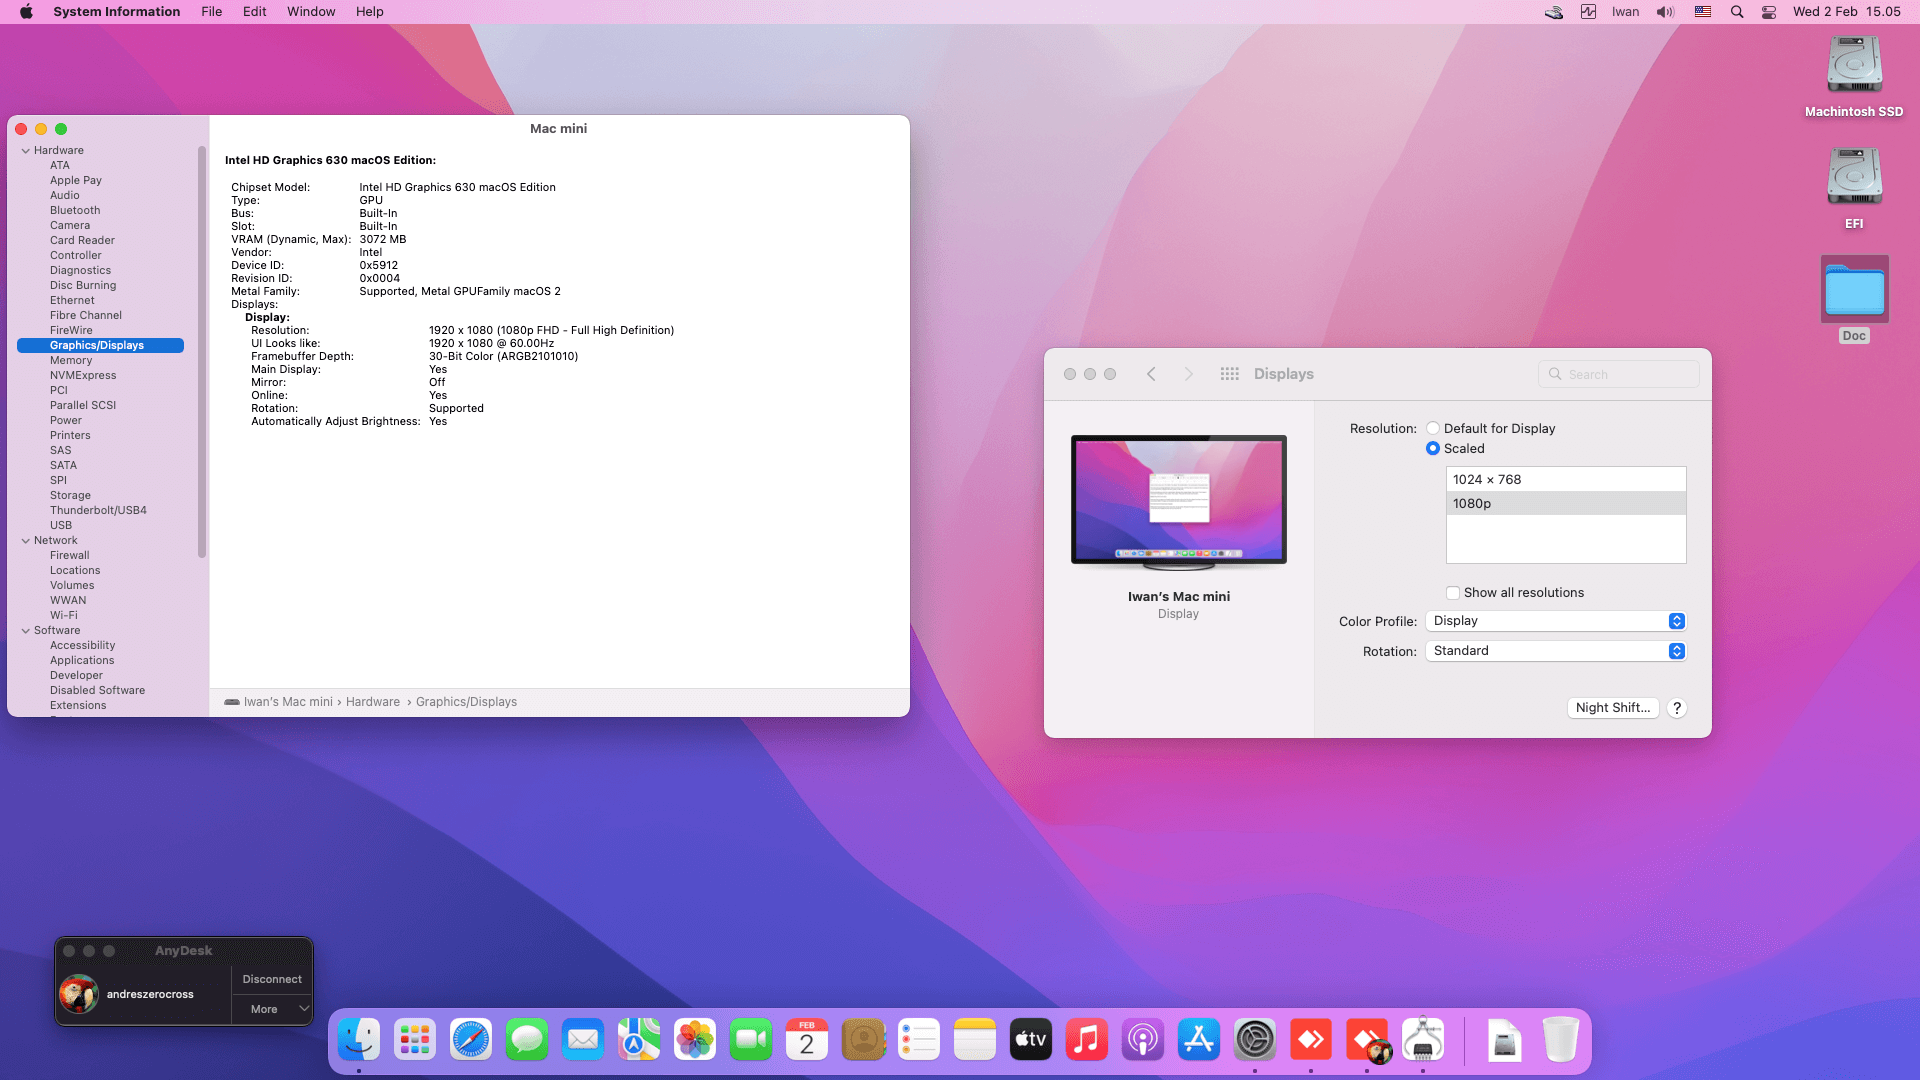Click the back arrow in Displays window
This screenshot has height=1080, width=1920.
click(x=1151, y=374)
